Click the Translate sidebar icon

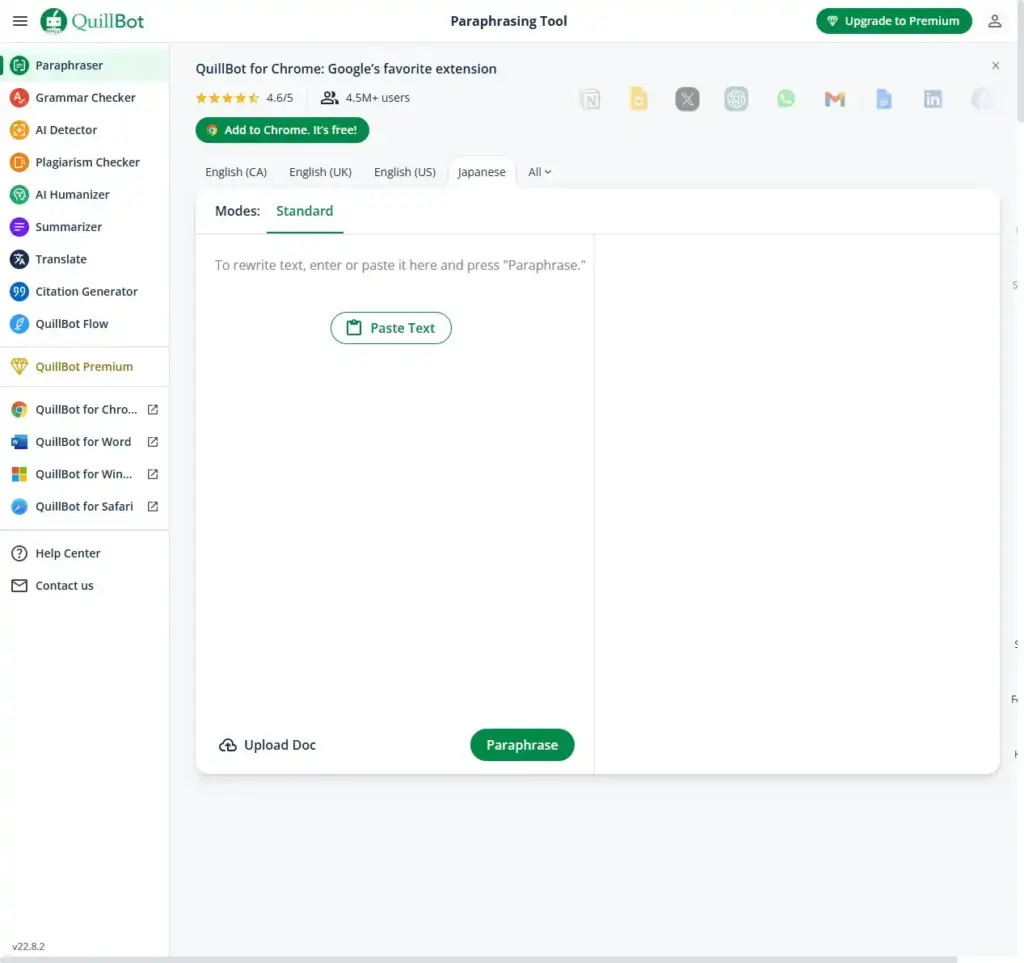(20, 259)
